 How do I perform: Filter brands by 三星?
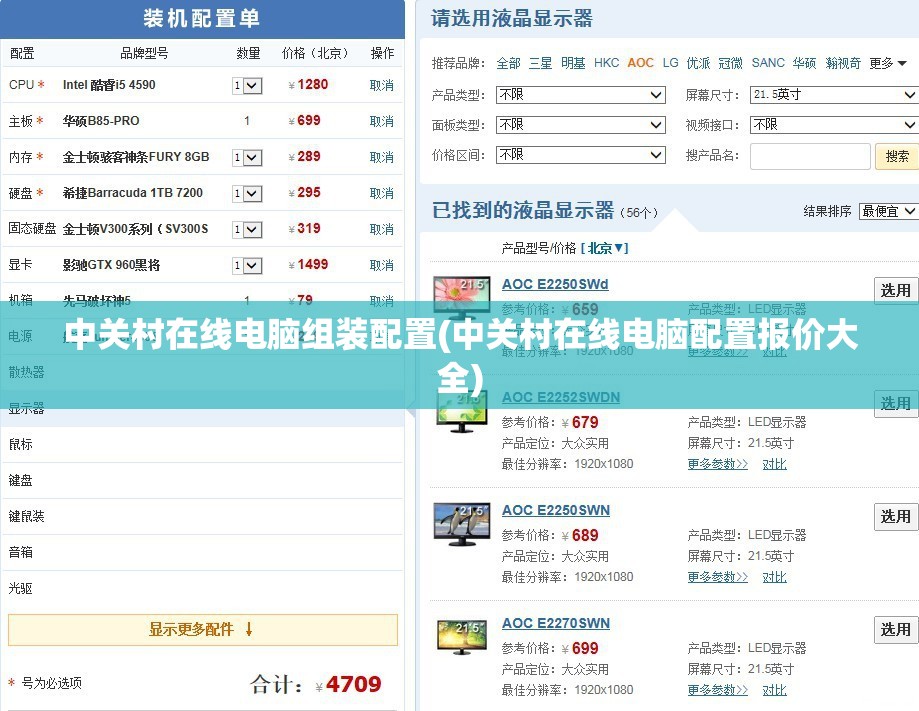tap(540, 63)
